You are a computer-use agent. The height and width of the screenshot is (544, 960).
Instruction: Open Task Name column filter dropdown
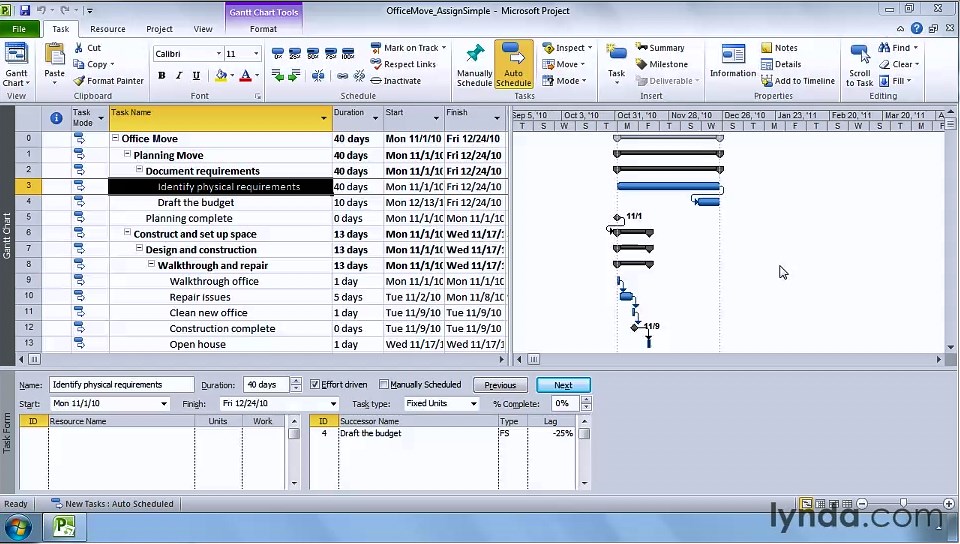click(x=324, y=117)
